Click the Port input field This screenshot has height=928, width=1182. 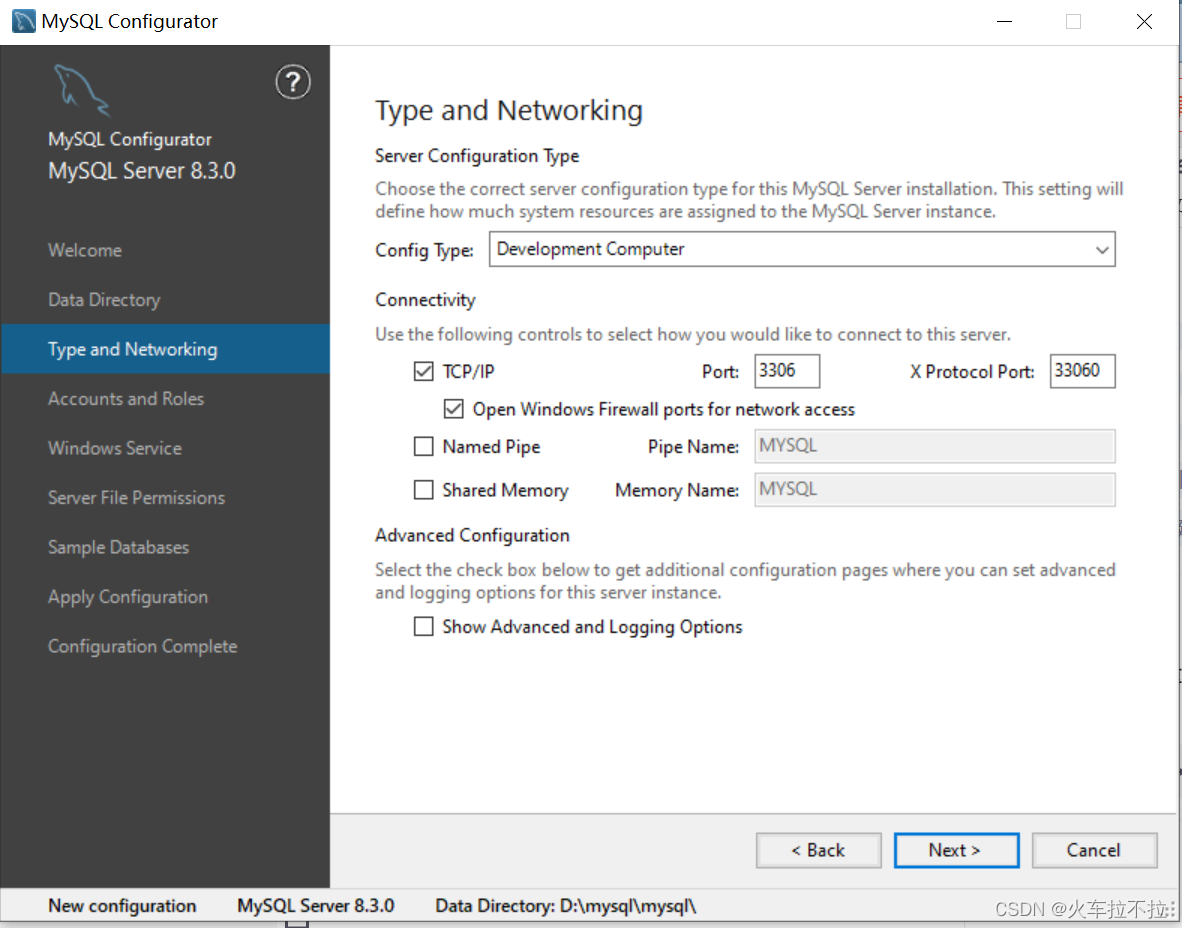tap(787, 371)
